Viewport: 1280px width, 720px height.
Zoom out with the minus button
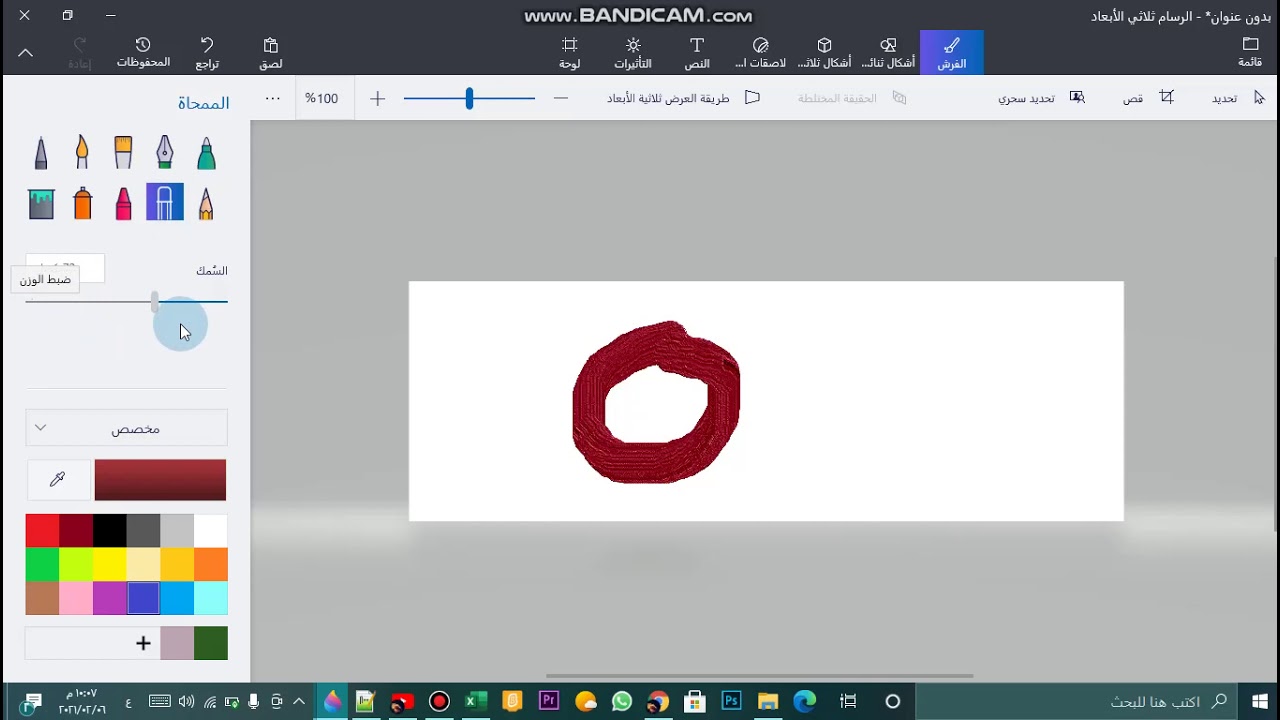coord(561,98)
